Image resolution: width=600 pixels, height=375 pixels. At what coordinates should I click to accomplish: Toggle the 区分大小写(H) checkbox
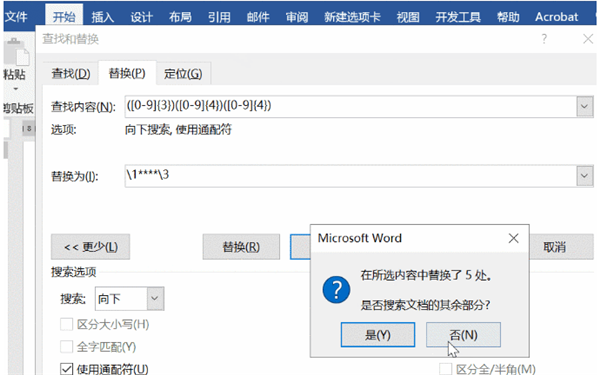coord(67,324)
